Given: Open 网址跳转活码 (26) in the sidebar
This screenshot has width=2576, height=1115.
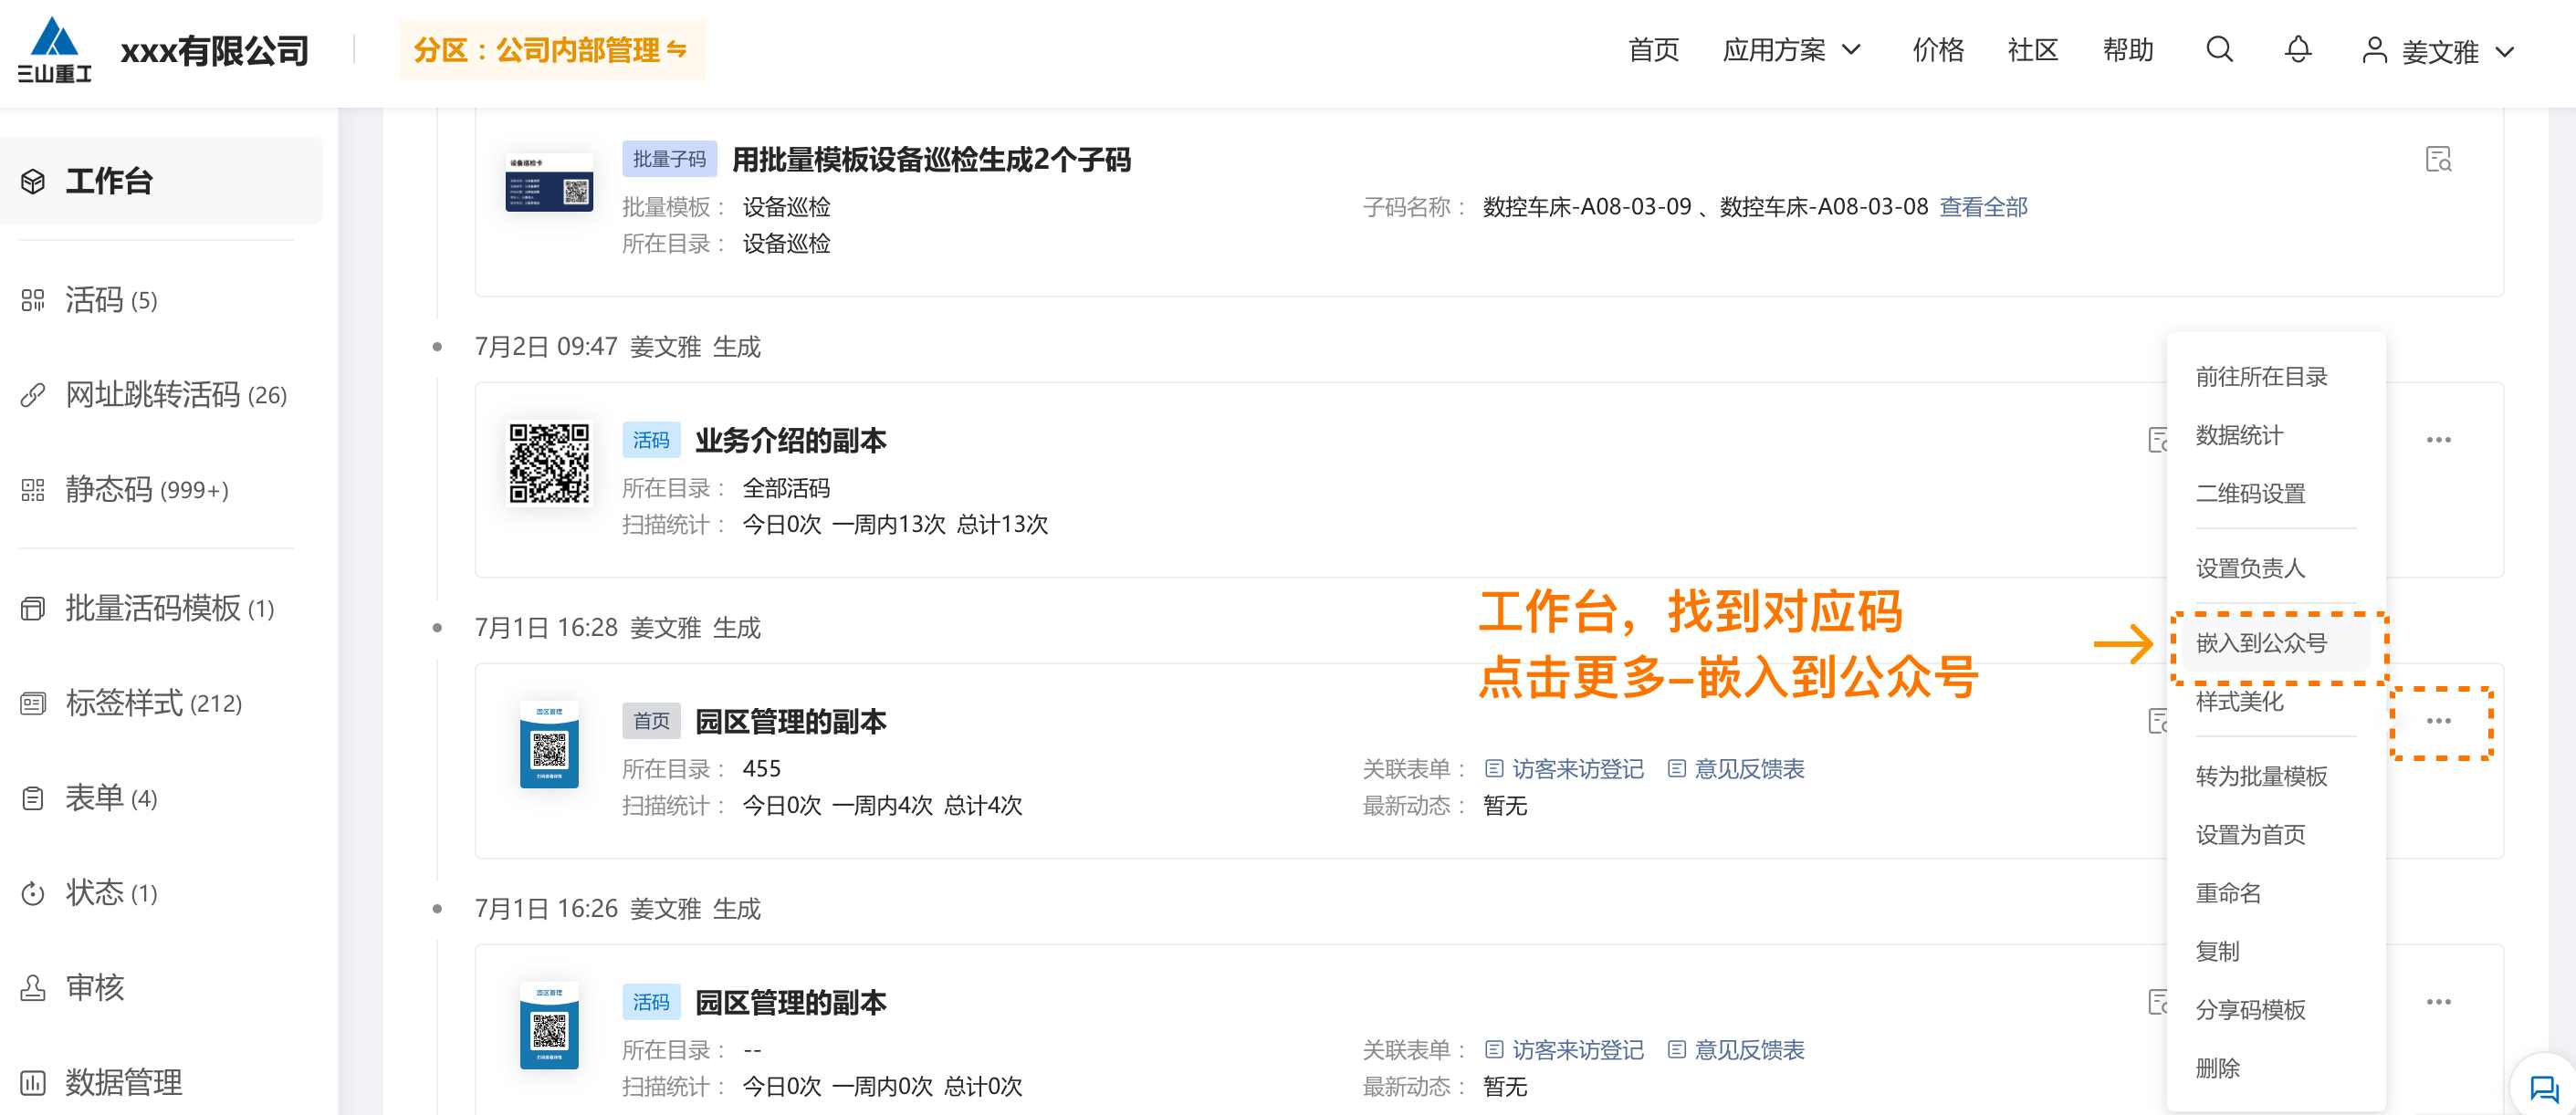Looking at the screenshot, I should coord(176,395).
